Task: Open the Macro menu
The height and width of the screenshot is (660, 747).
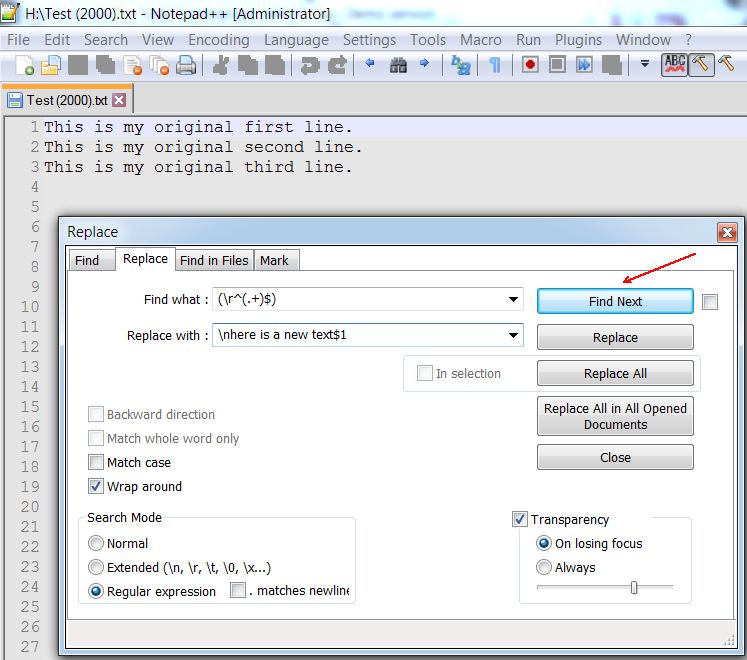Action: [481, 40]
